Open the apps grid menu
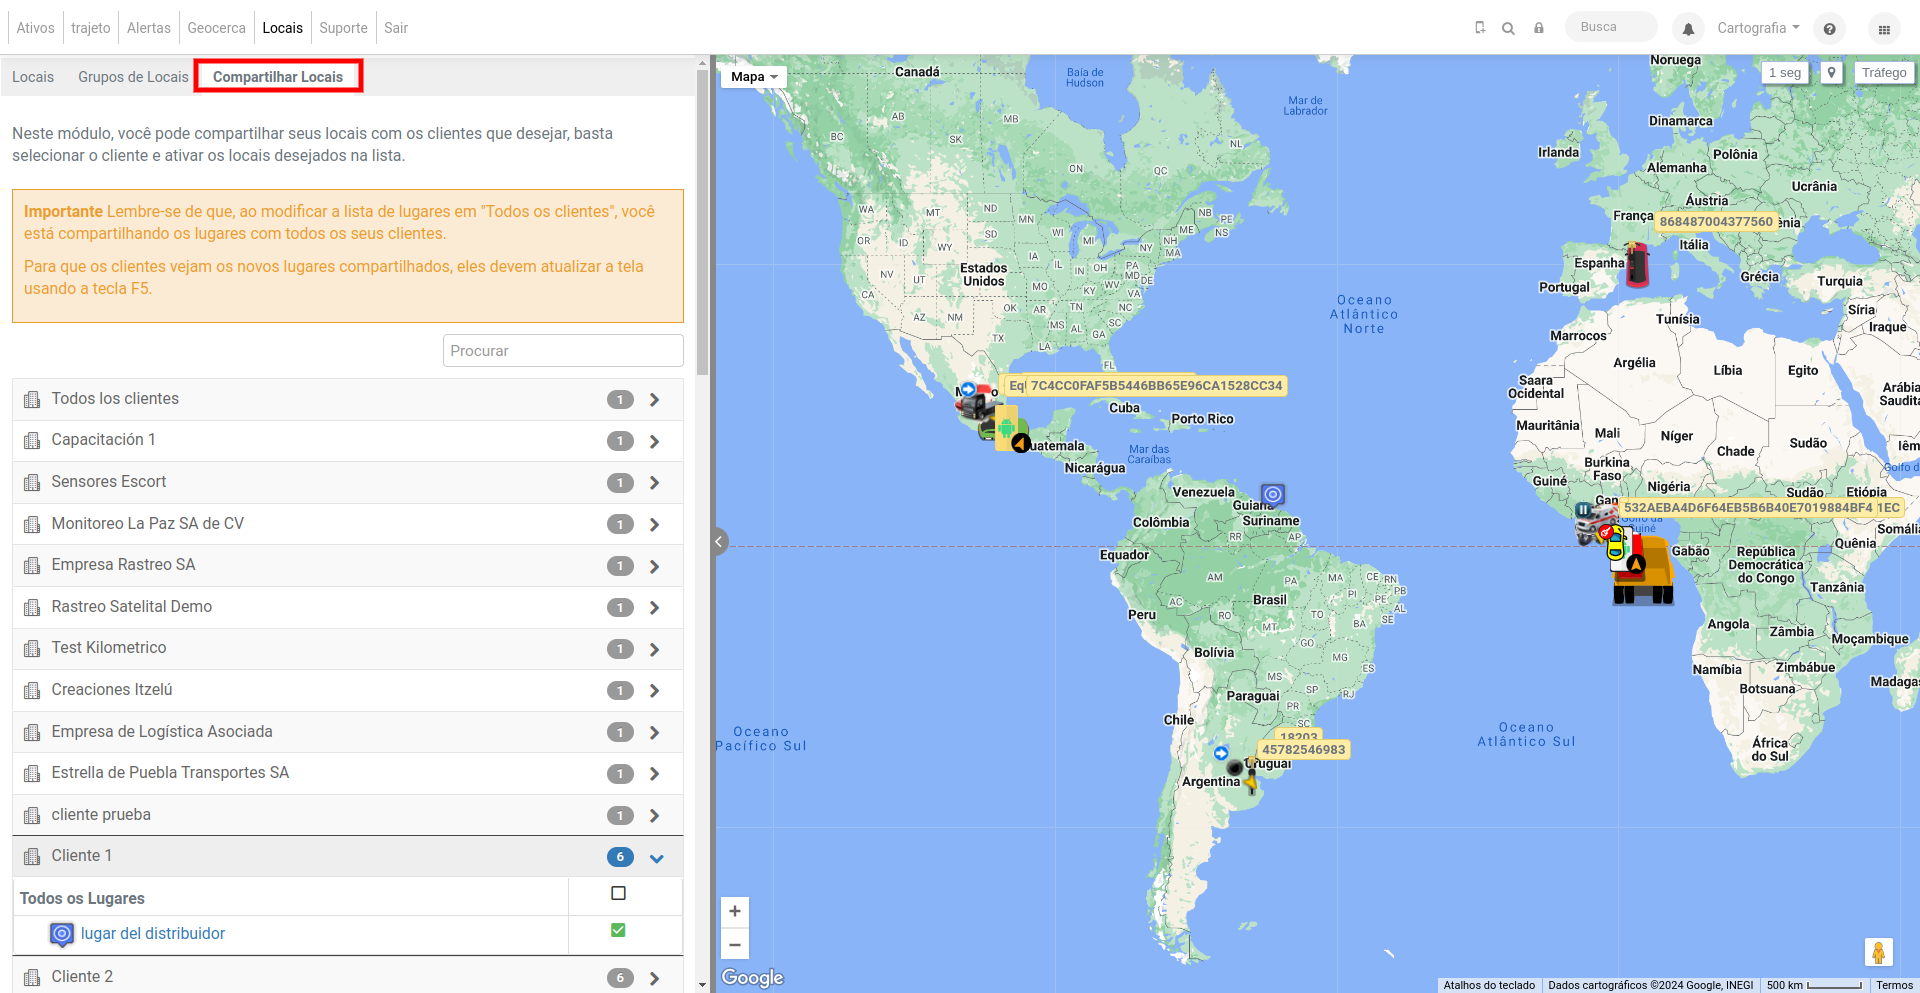The height and width of the screenshot is (993, 1920). pyautogui.click(x=1884, y=29)
